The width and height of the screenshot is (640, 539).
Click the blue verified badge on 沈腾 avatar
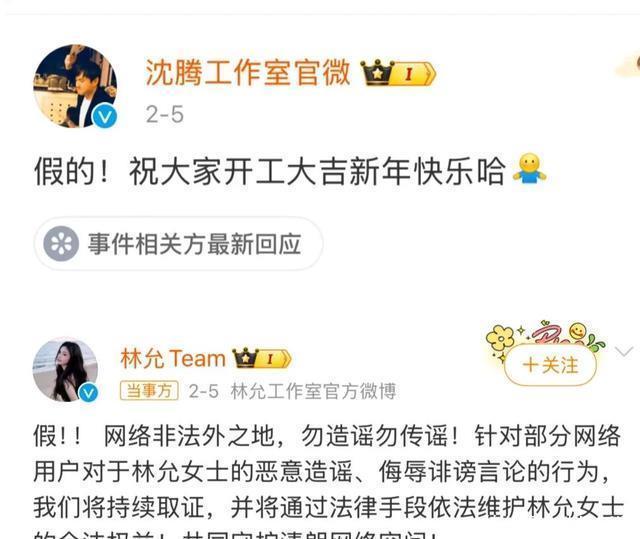click(104, 116)
